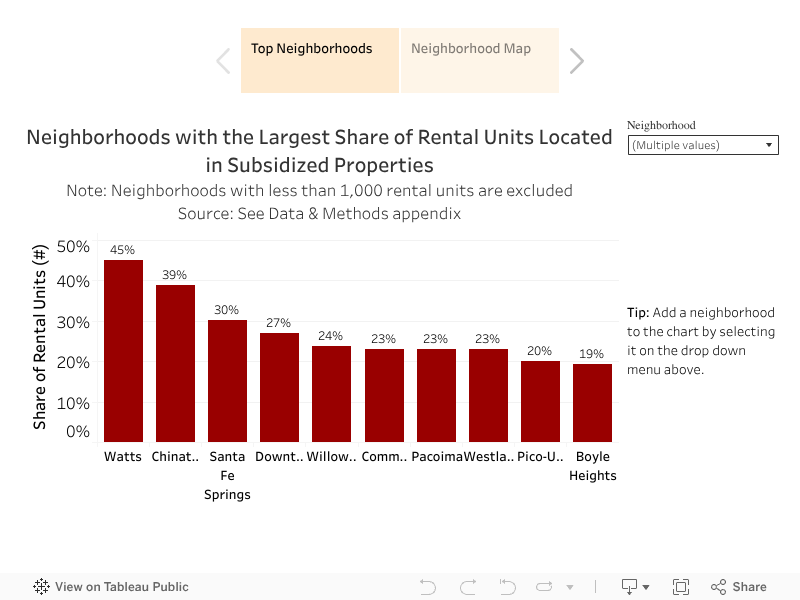Open View on Tableau Public link
800x600 pixels.
tap(111, 587)
